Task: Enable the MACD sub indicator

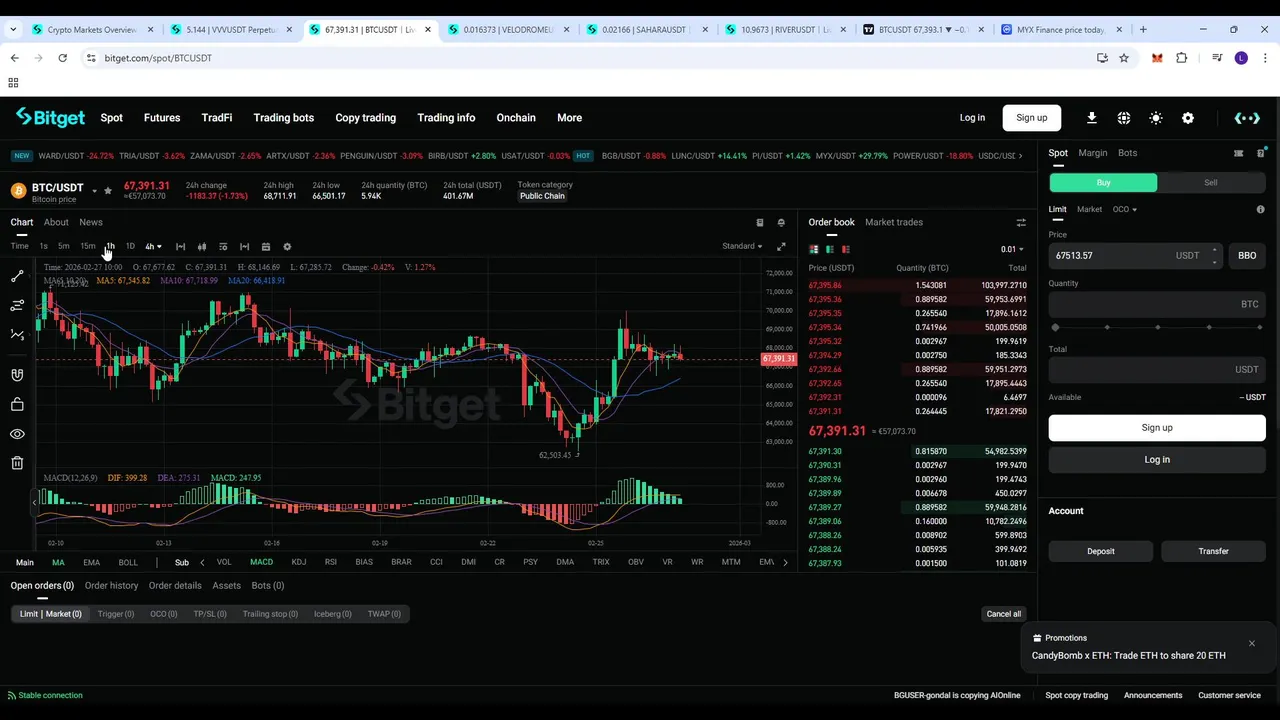Action: tap(261, 562)
